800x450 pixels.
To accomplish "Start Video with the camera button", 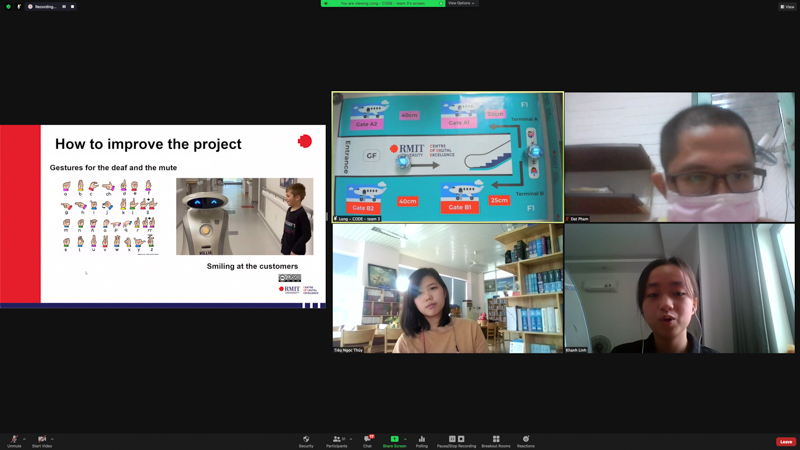I will pos(41,440).
